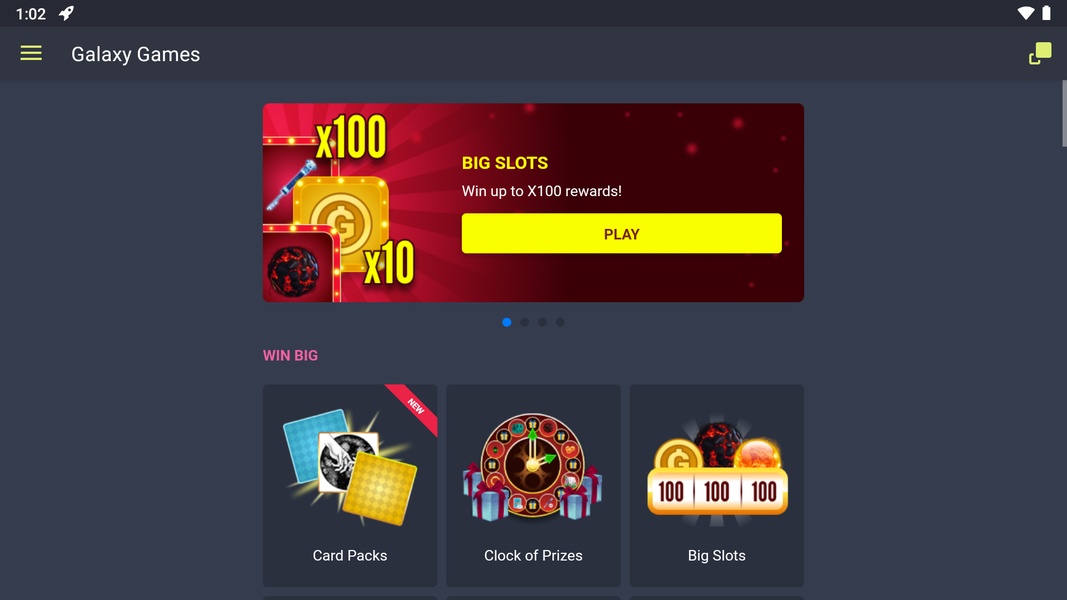1067x600 pixels.
Task: Click the vertical scrollbar on the right
Action: [x=1064, y=113]
